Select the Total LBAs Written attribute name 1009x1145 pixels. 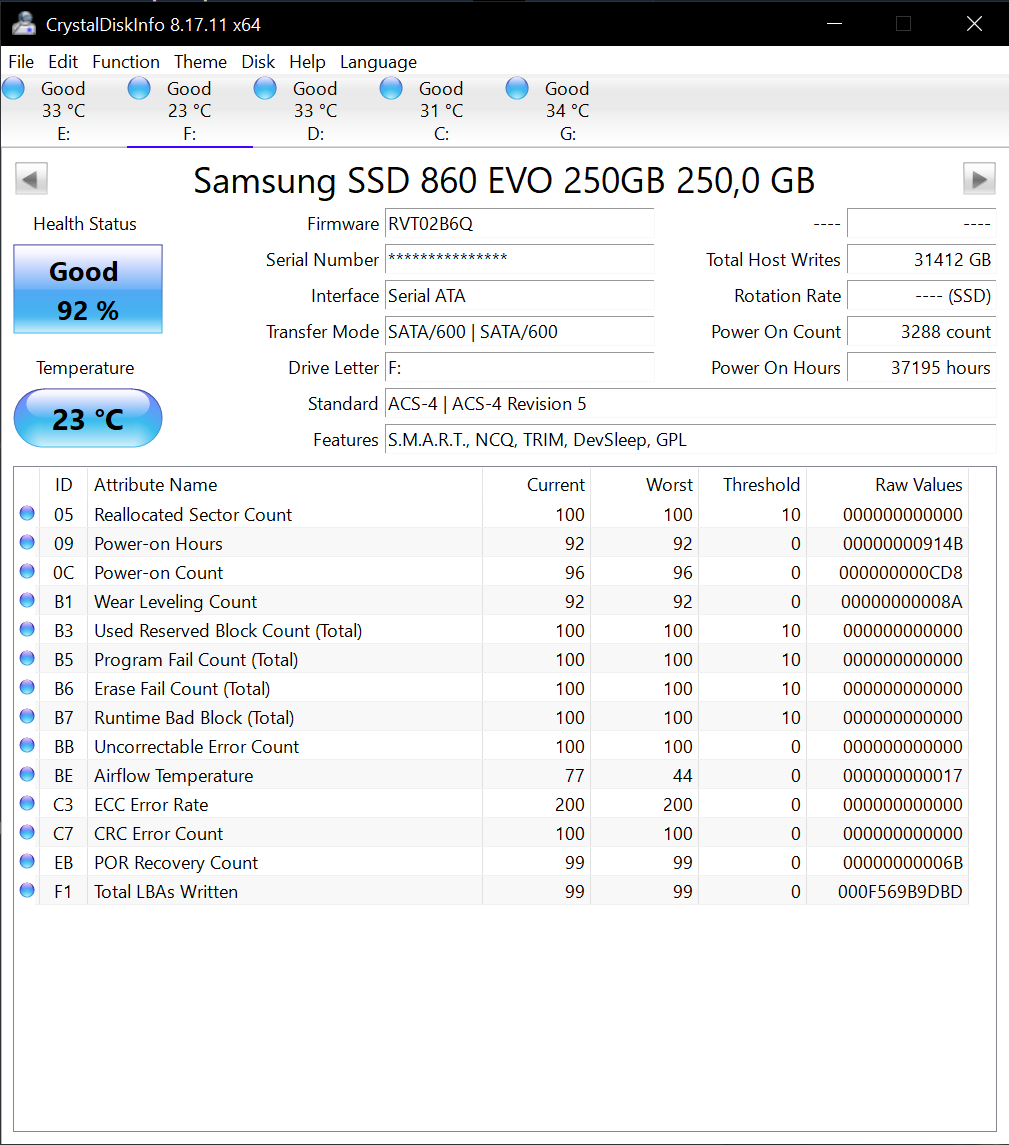[166, 892]
